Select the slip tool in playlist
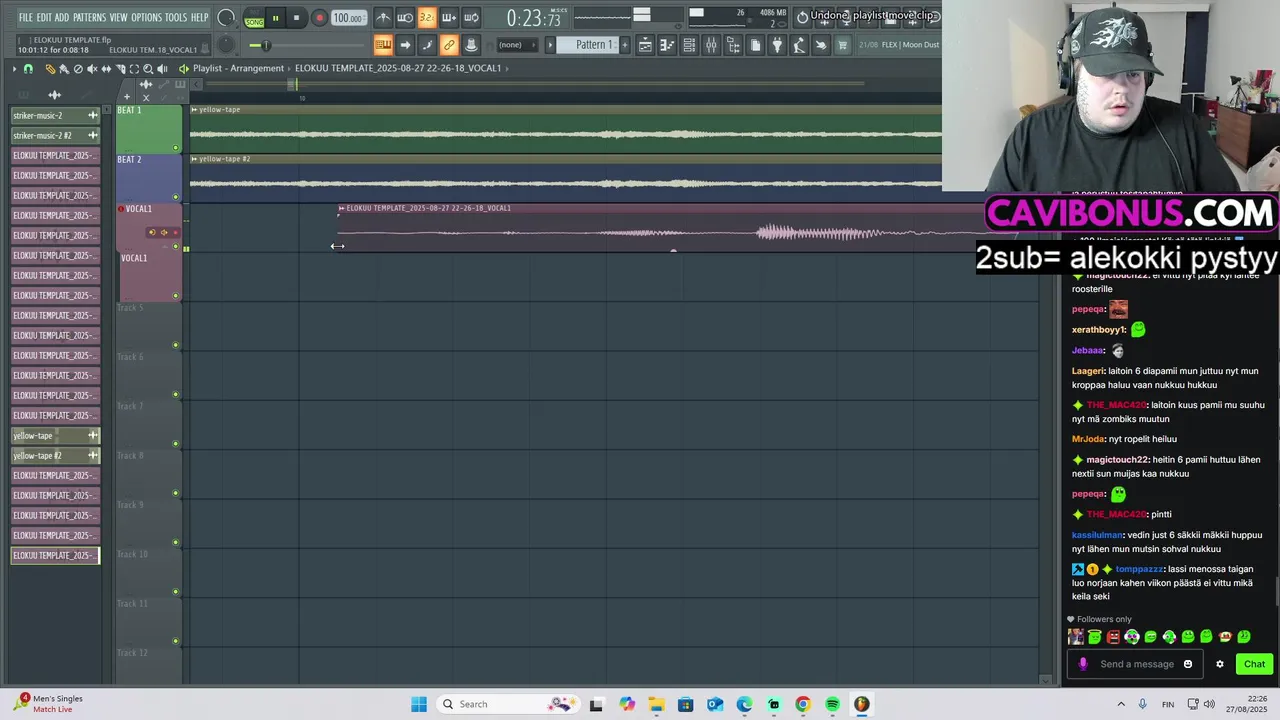The image size is (1280, 720). 106,68
